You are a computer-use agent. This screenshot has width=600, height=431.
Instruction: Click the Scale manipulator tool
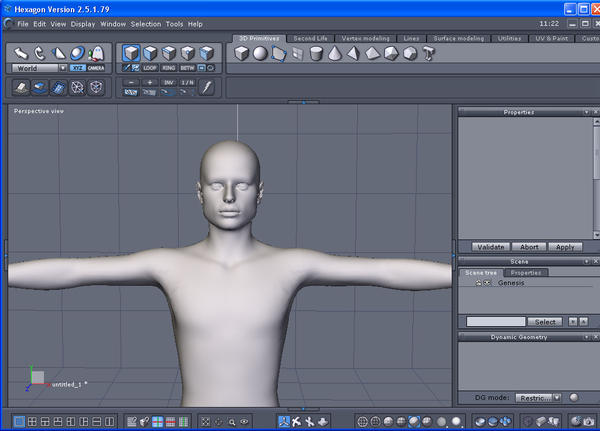(58, 52)
